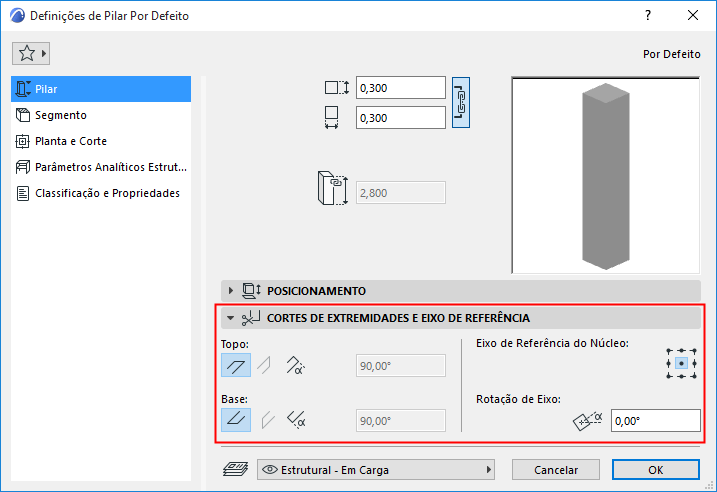Click the column 3D preview thumbnail

tap(605, 175)
